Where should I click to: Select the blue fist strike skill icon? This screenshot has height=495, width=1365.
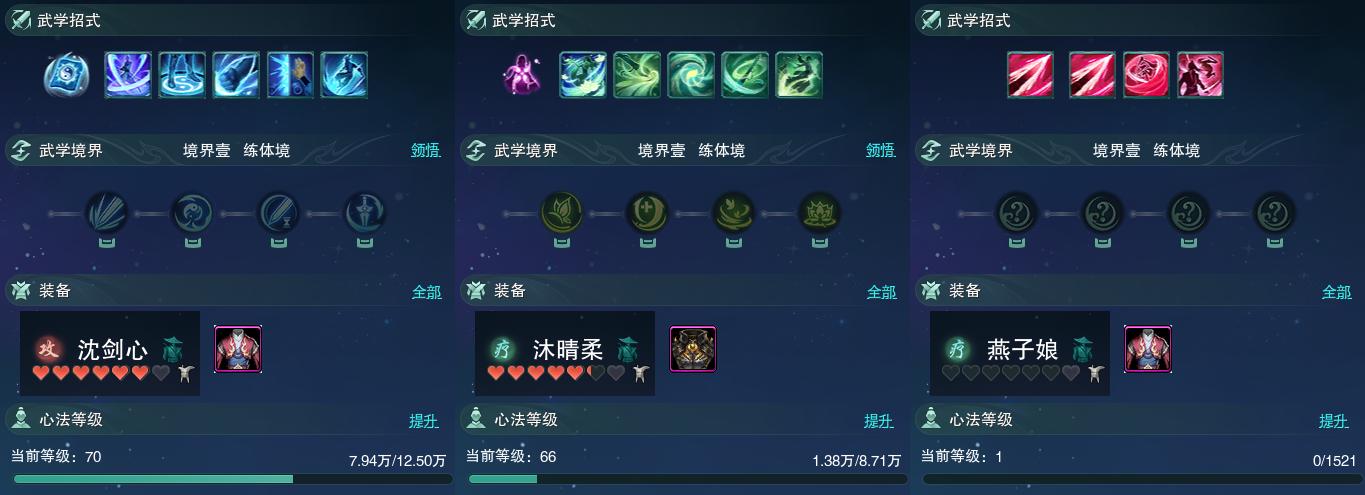[x=236, y=75]
